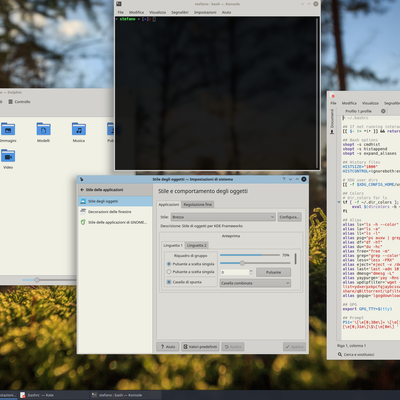Viewport: 400px width, 400px height.
Task: Open the File menu in Konsole
Action: click(120, 12)
